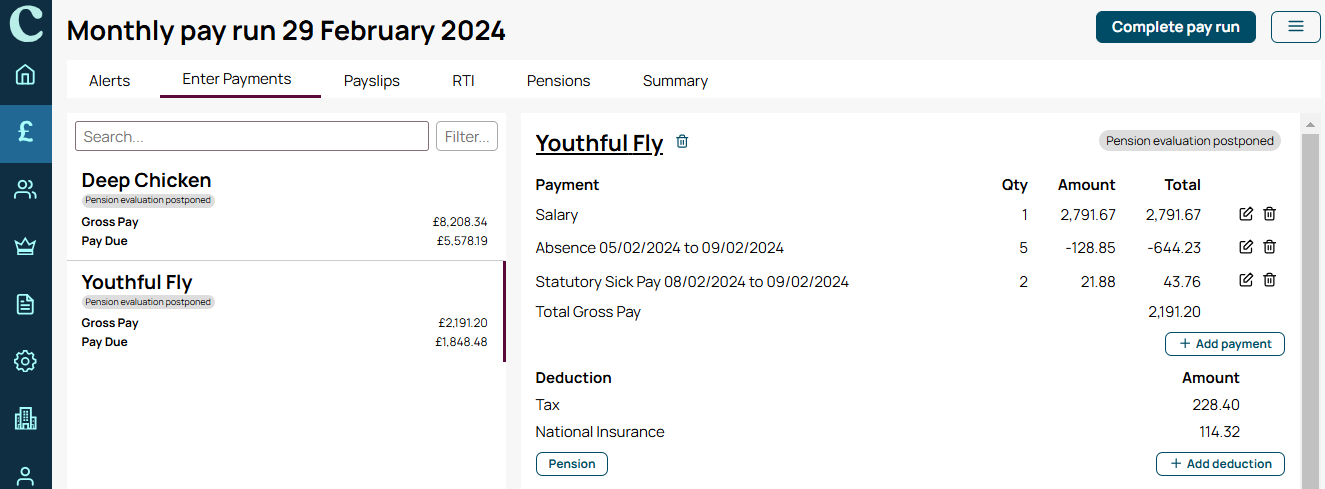Image resolution: width=1325 pixels, height=489 pixels.
Task: Click the employee Search field
Action: [x=252, y=136]
